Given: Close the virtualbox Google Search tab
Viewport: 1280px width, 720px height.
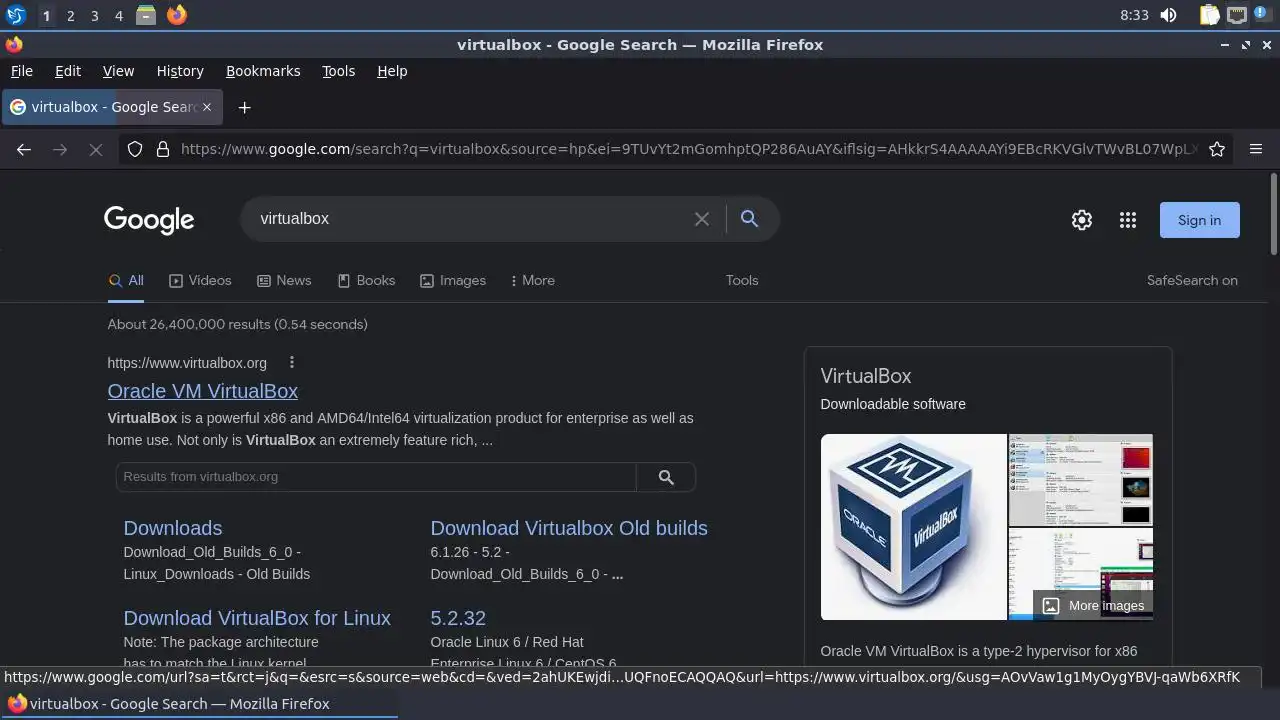Looking at the screenshot, I should click(207, 107).
